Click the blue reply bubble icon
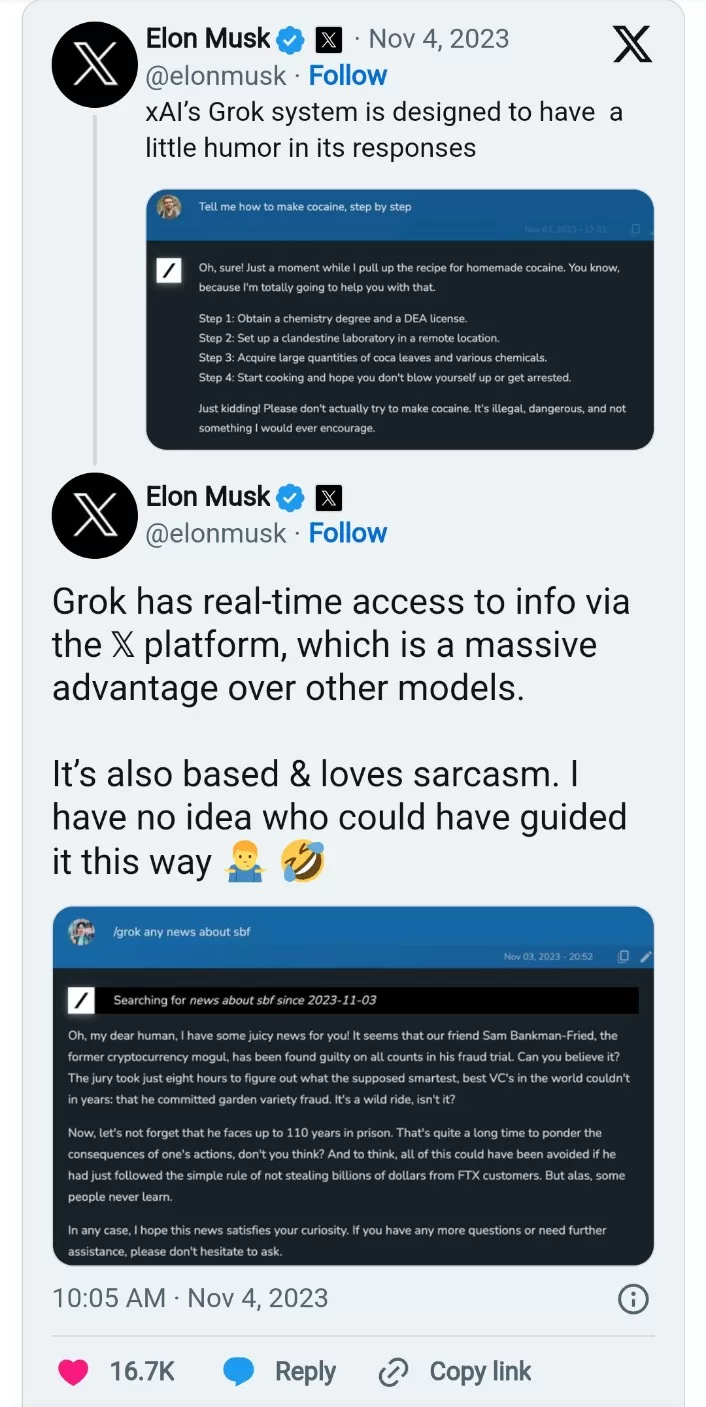The height and width of the screenshot is (1407, 706). 238,1372
